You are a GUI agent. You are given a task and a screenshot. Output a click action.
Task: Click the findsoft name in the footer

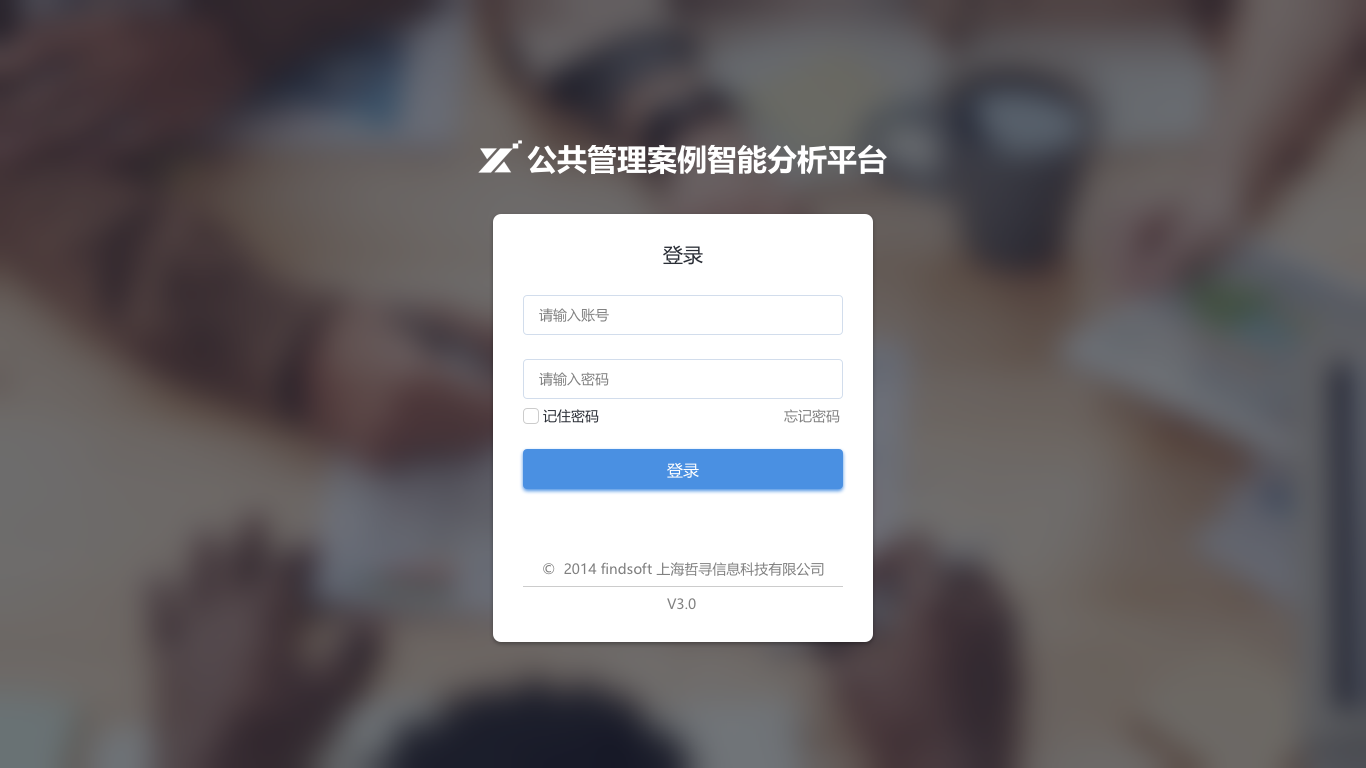pos(626,569)
